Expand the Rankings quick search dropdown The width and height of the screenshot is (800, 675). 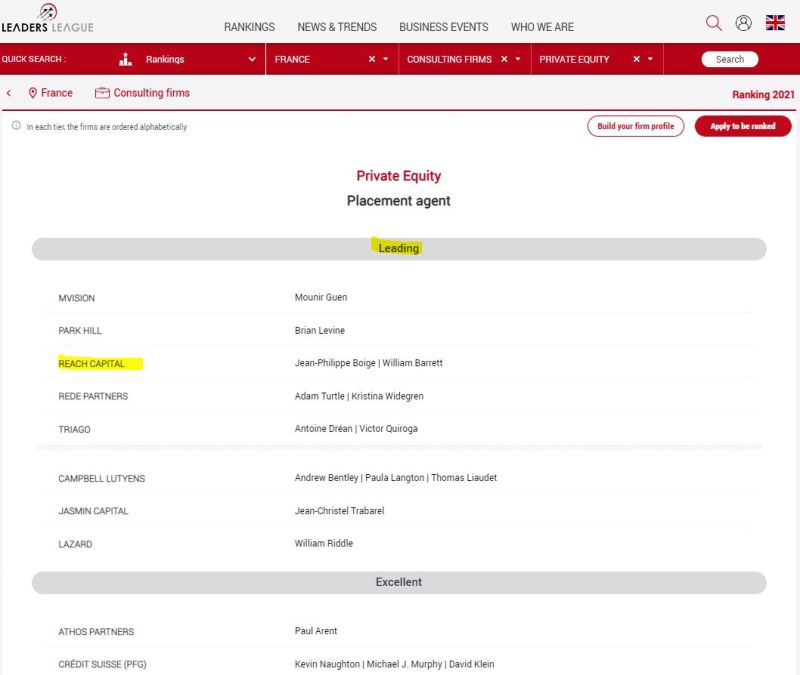[252, 60]
